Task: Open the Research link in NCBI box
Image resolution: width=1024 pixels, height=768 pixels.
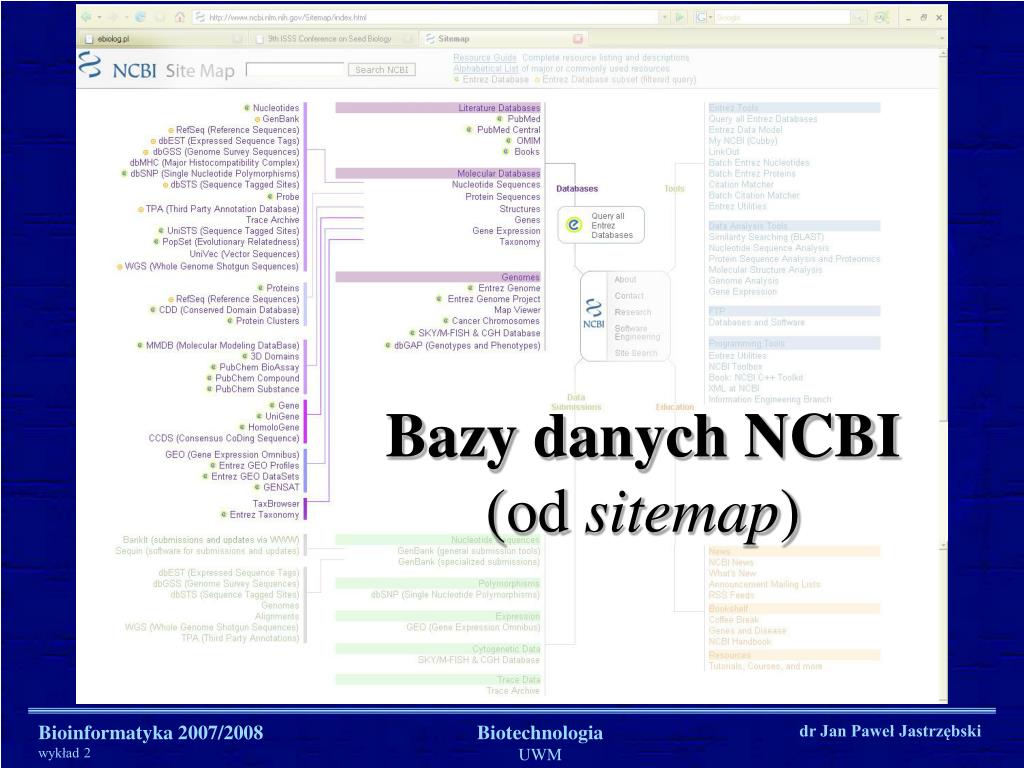Action: coord(632,312)
